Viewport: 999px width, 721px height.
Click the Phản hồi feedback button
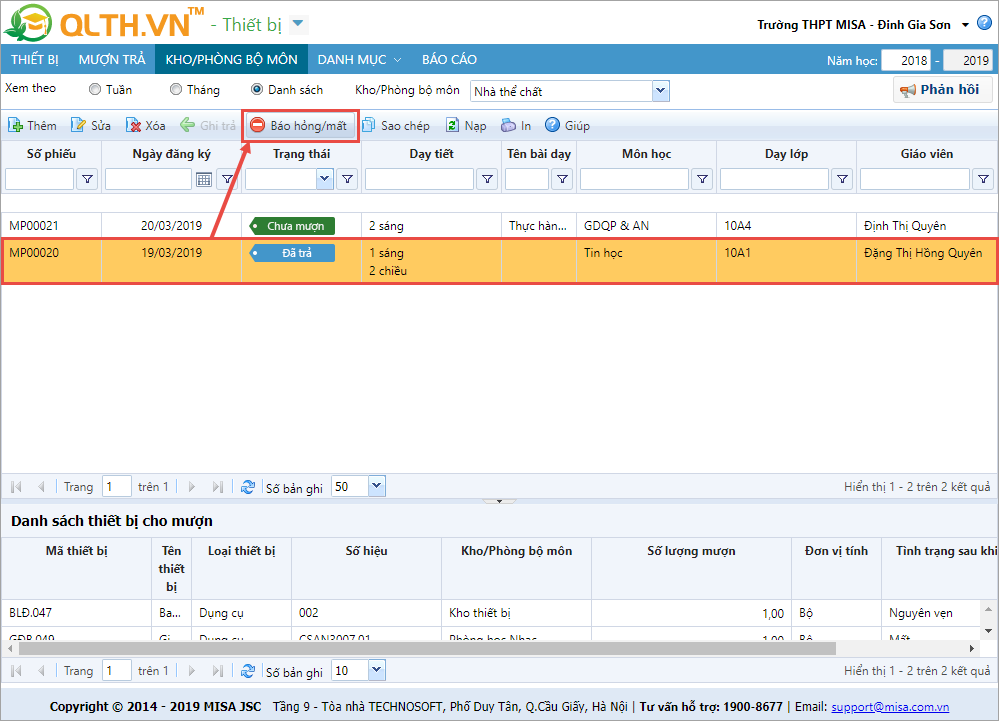942,90
